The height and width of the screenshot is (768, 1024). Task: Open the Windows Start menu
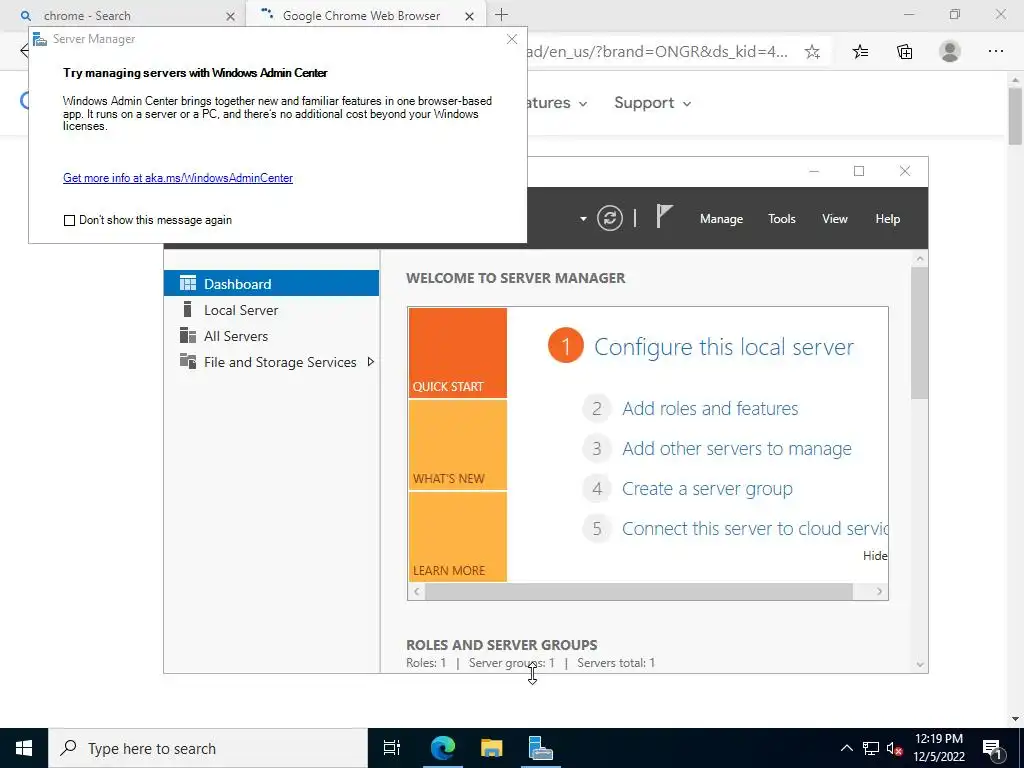[x=24, y=748]
